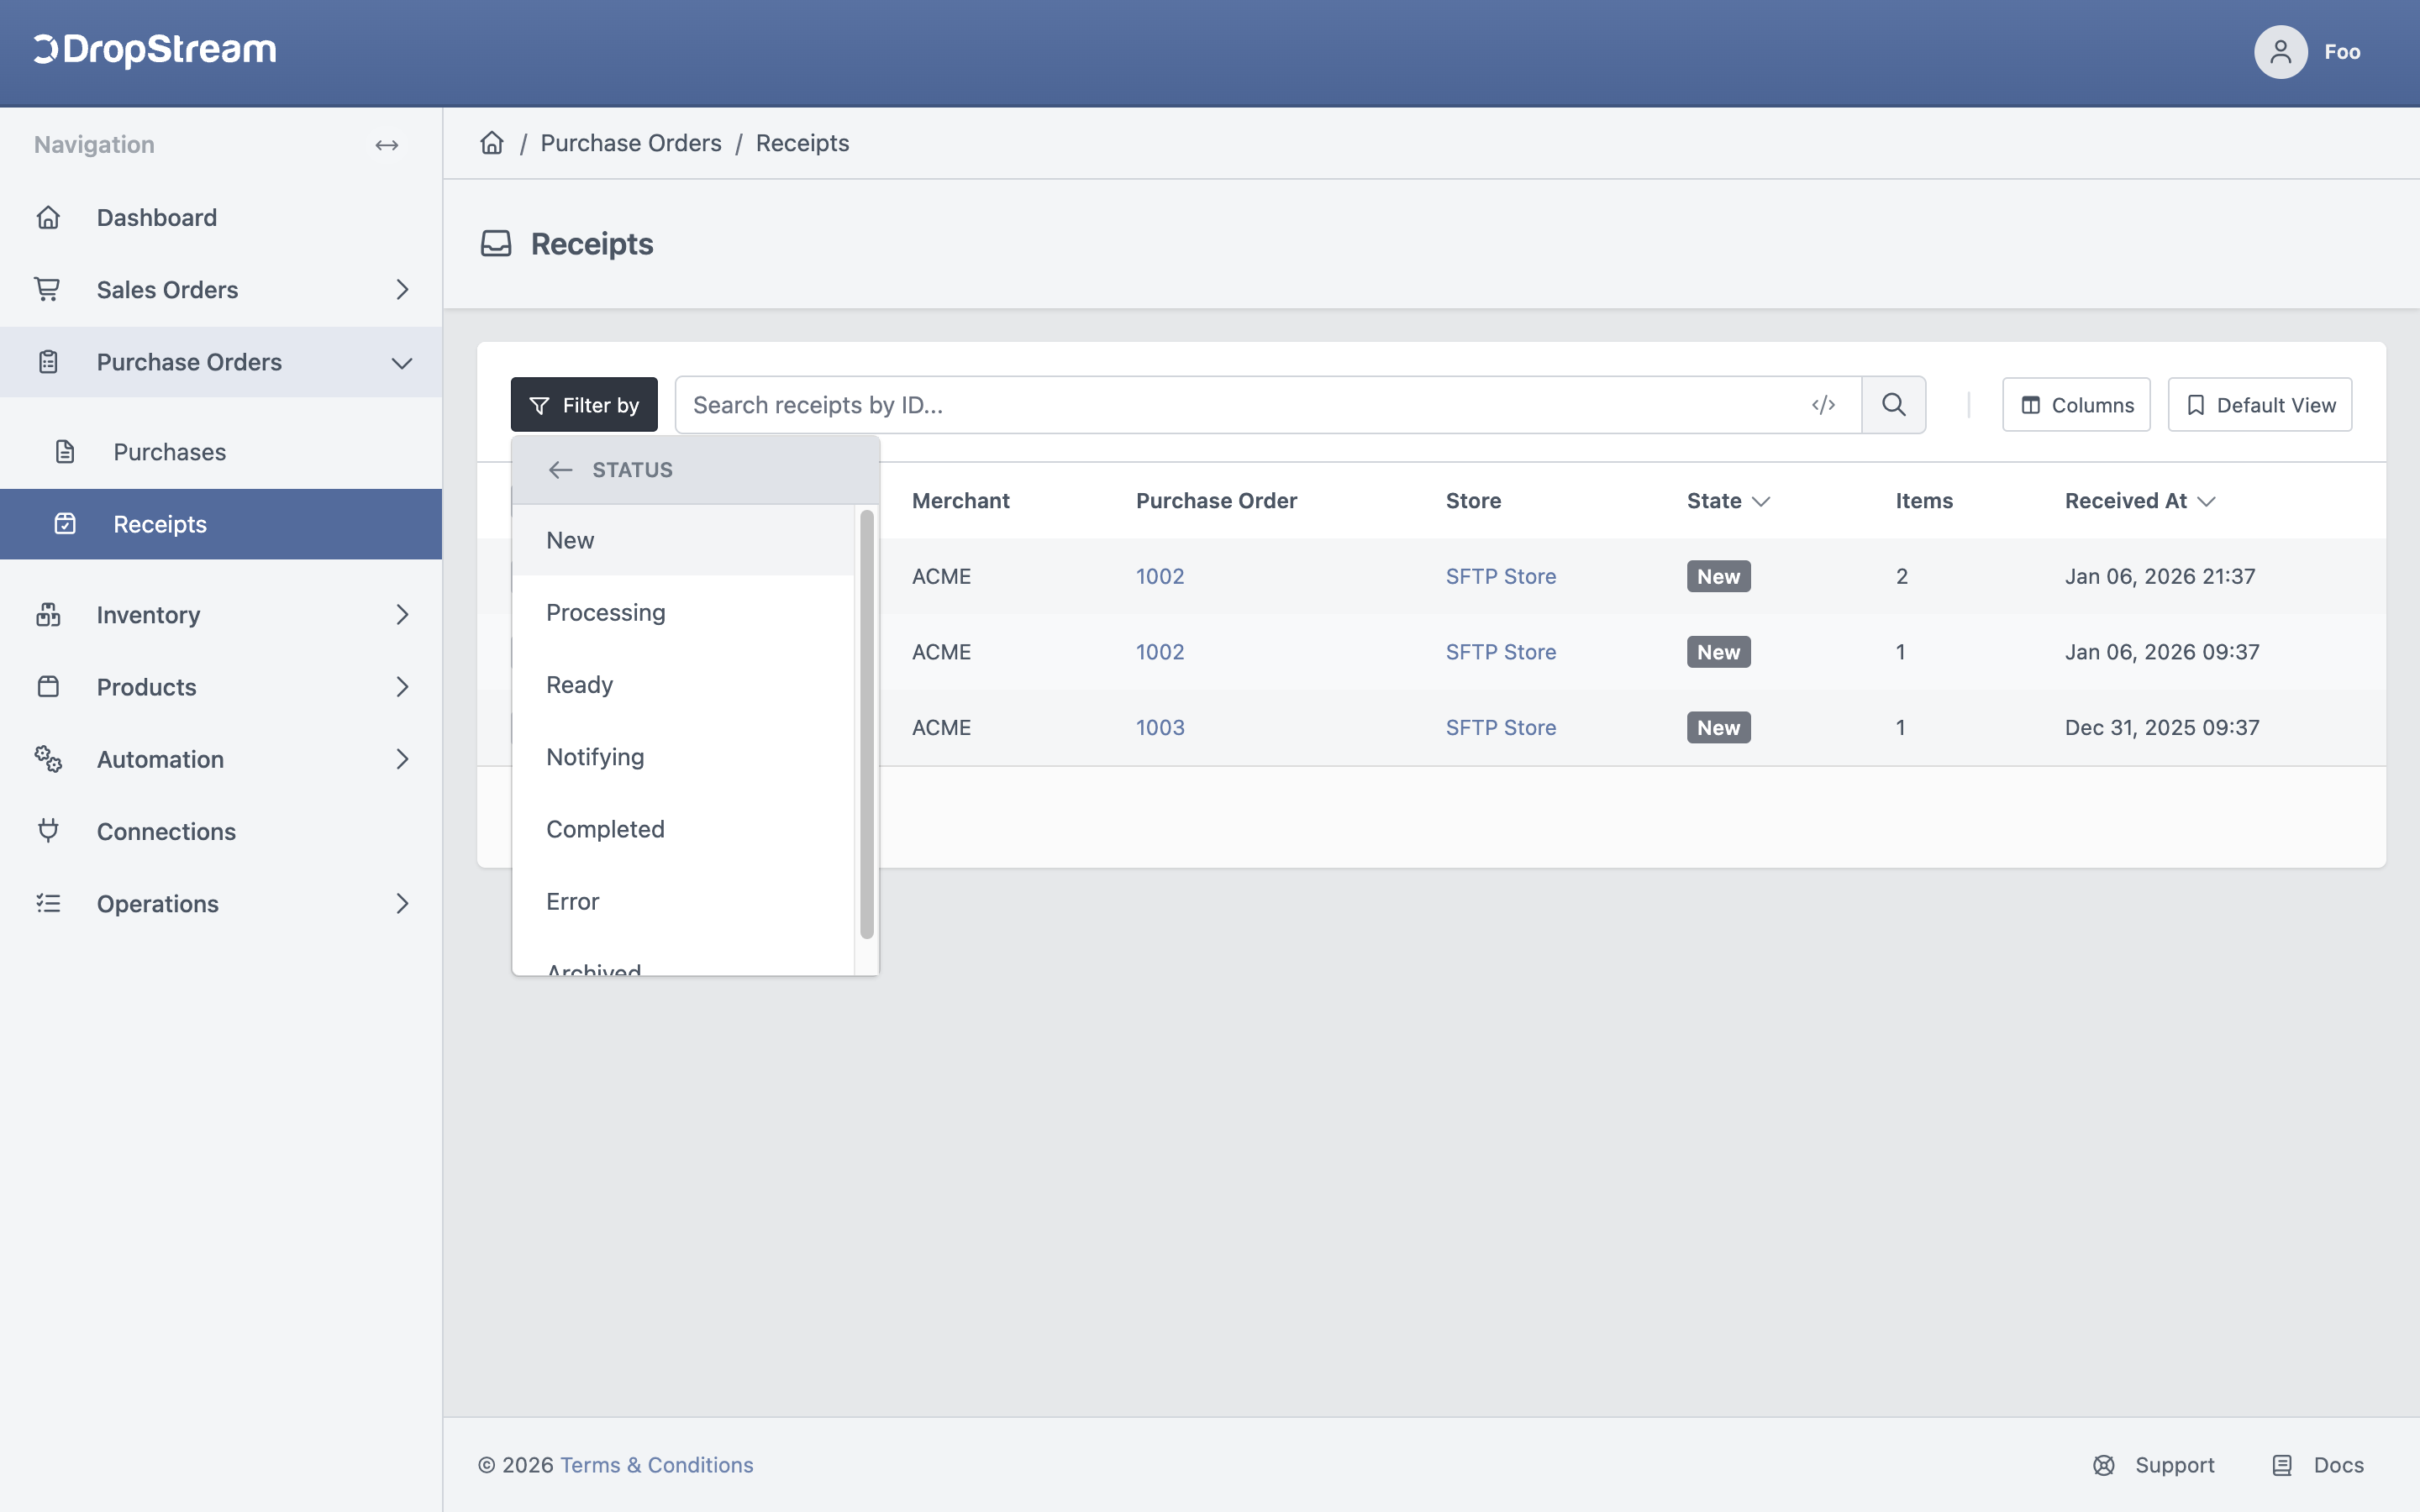Click the Docs book icon

[x=2282, y=1465]
